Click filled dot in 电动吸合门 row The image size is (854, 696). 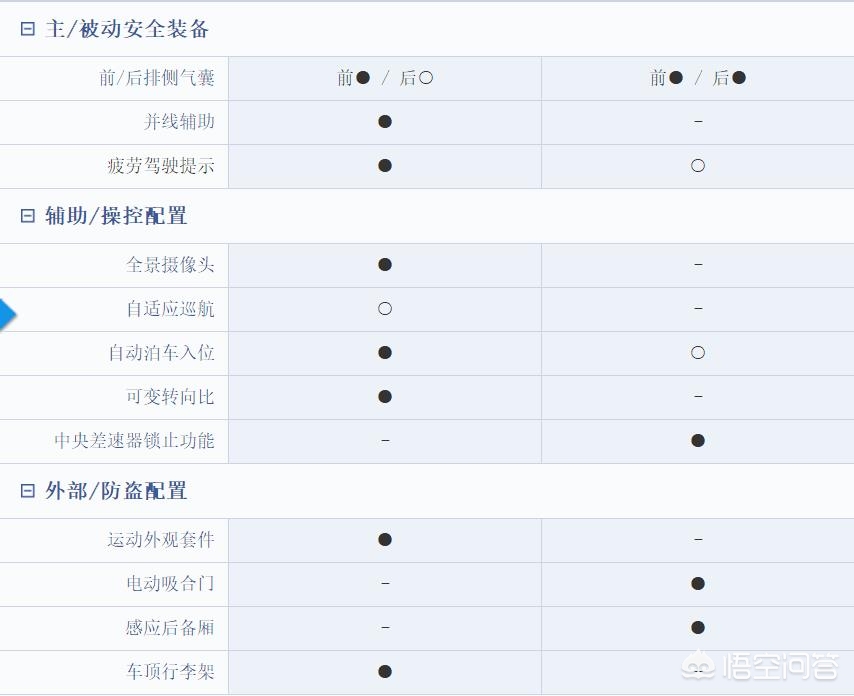tap(698, 584)
